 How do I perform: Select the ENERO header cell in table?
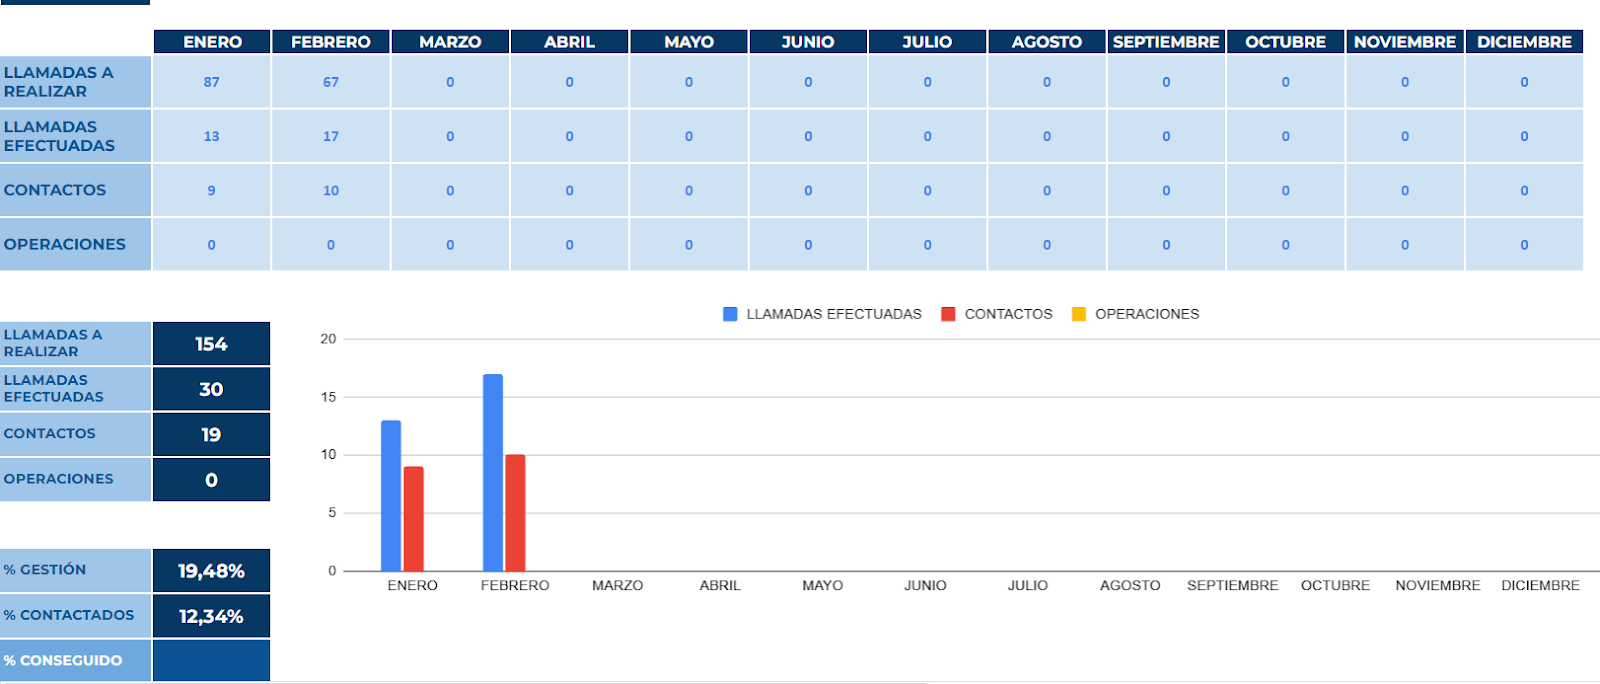tap(212, 42)
